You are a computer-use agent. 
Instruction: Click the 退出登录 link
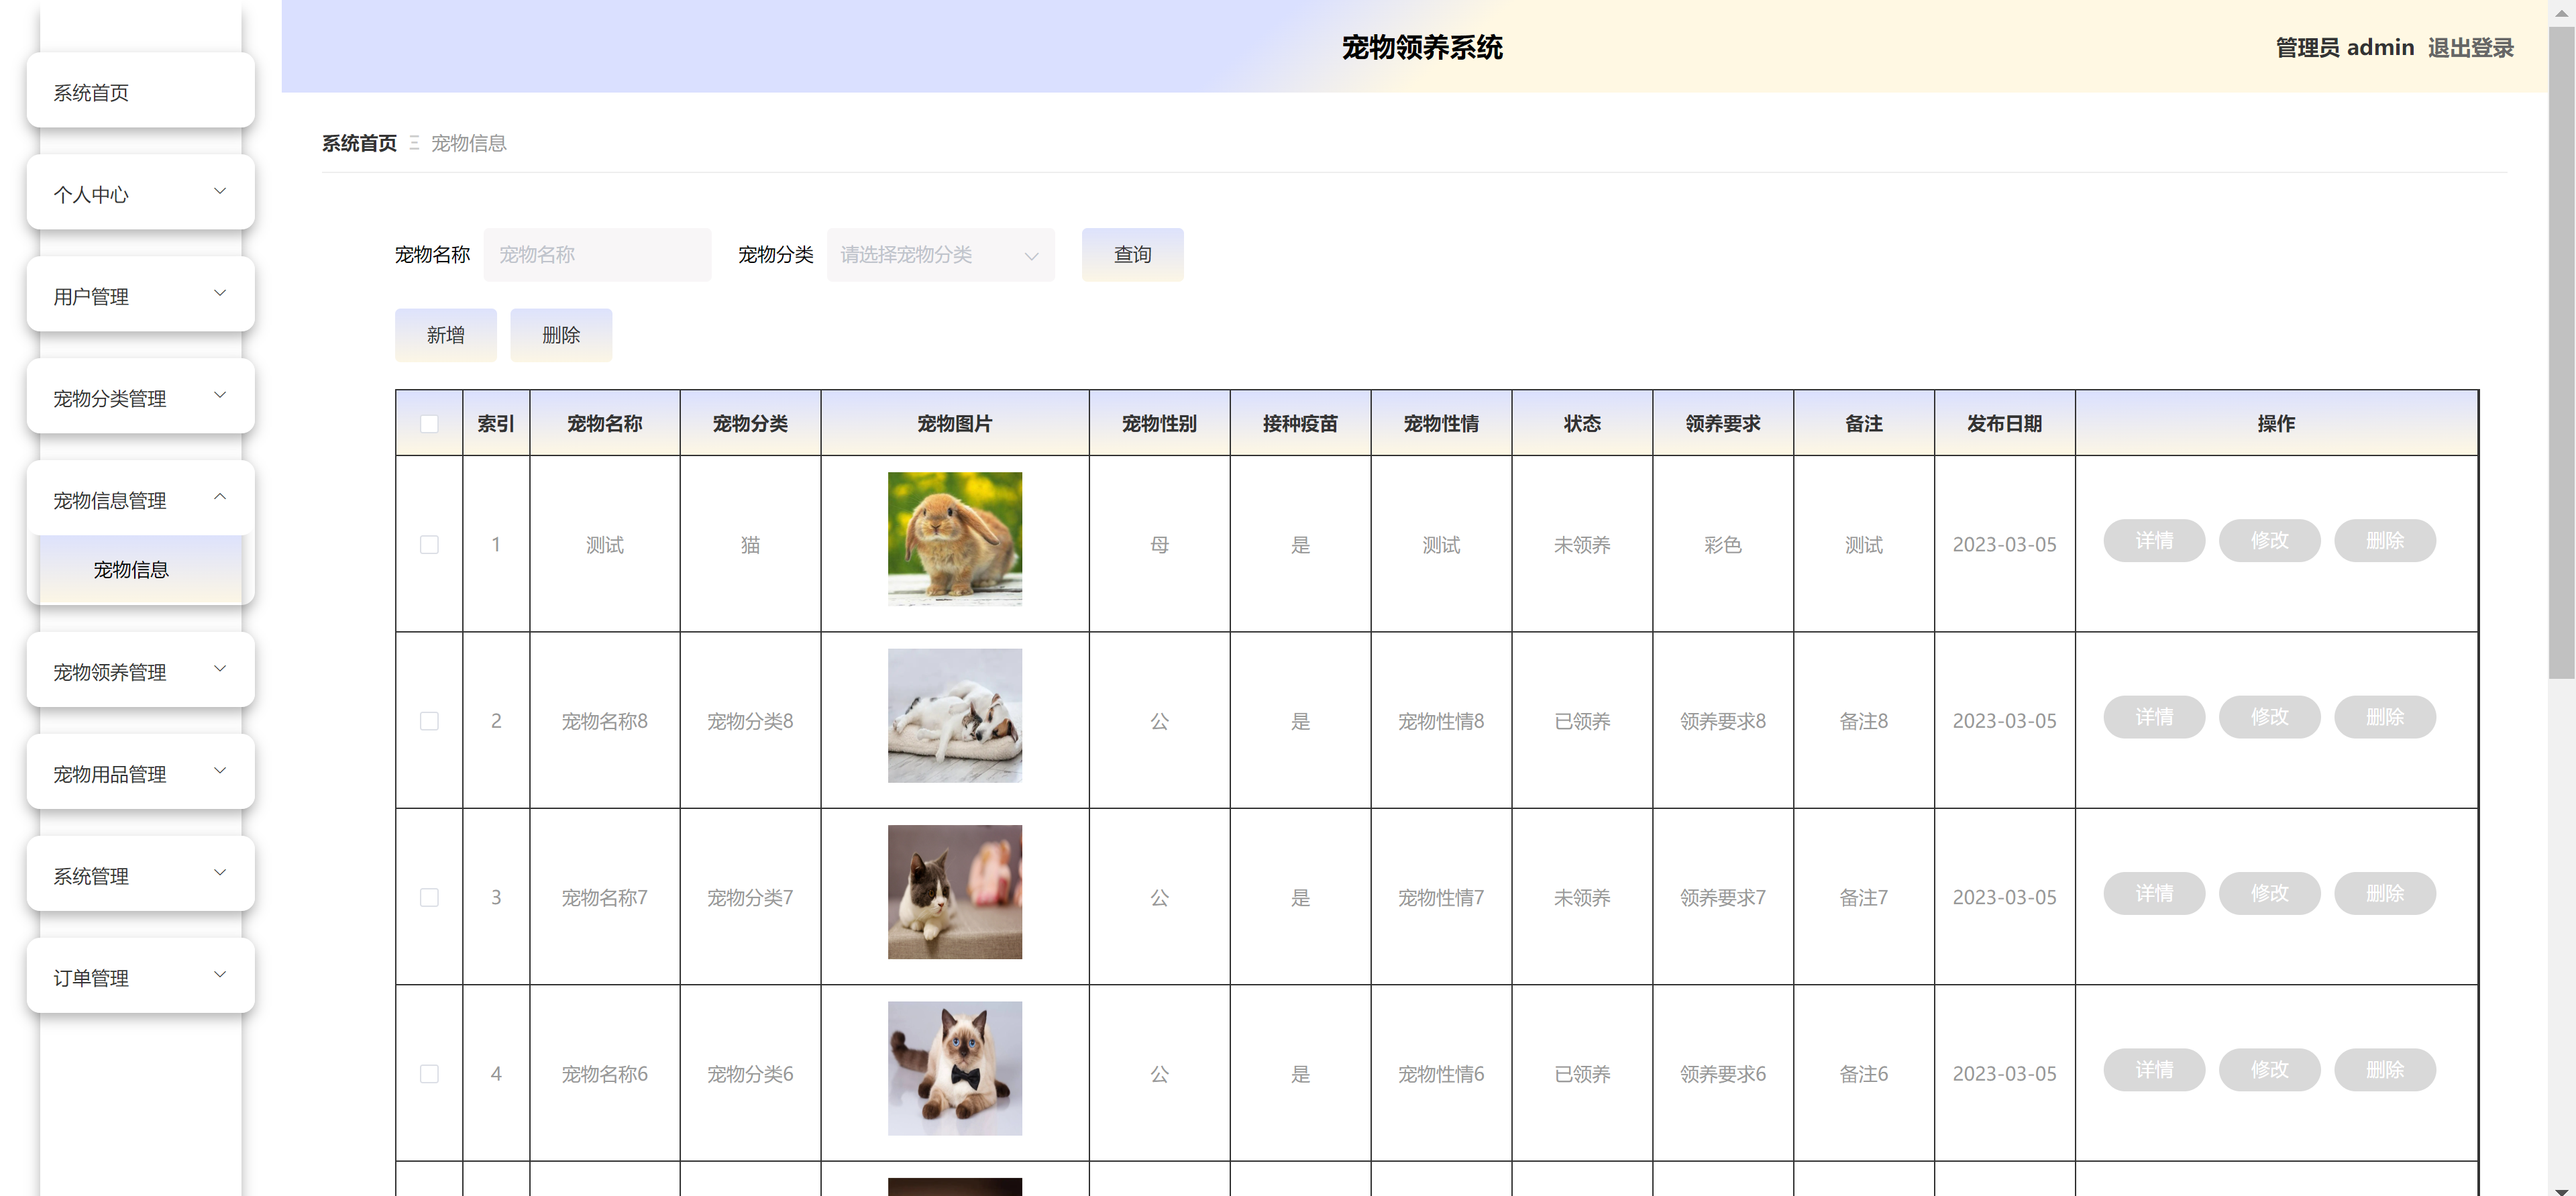pos(2470,47)
